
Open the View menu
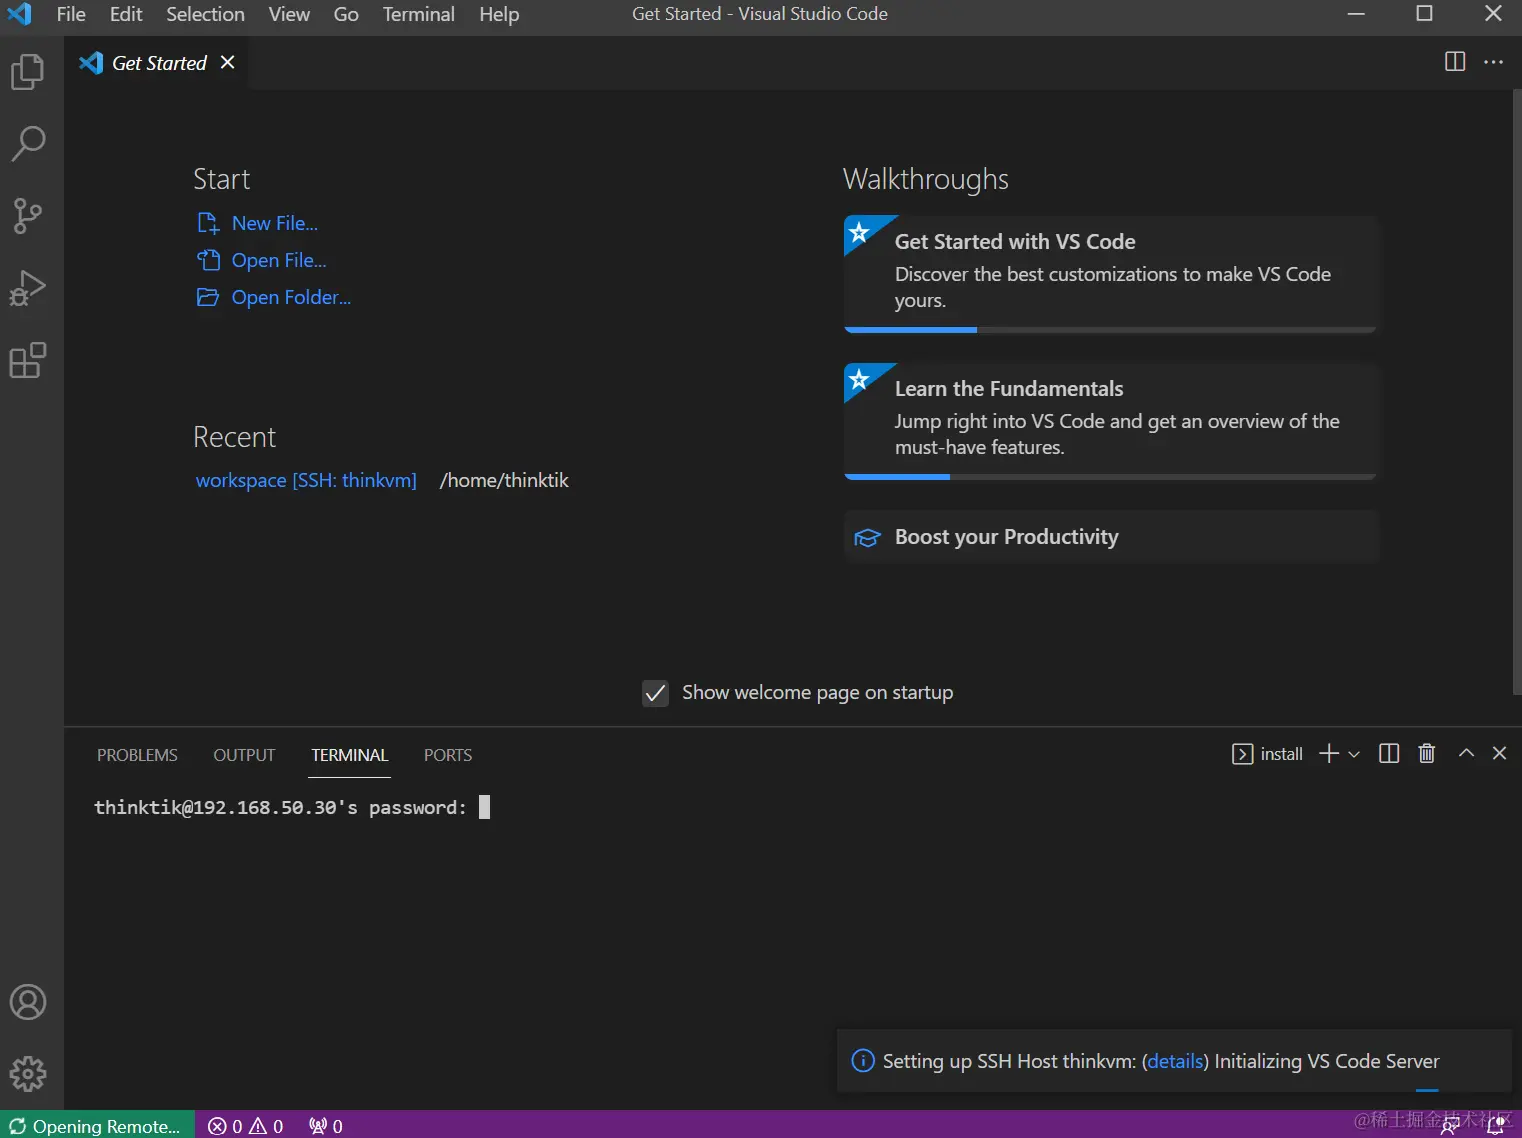tap(289, 14)
